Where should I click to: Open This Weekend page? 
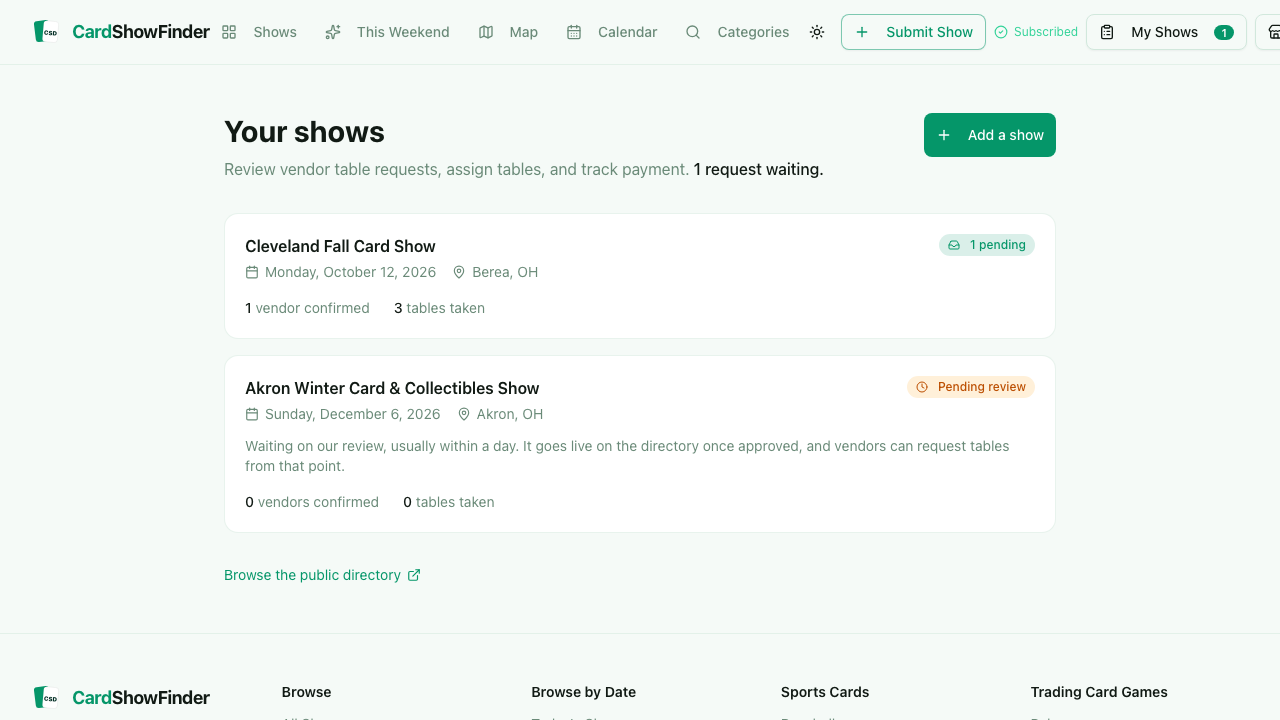coord(387,32)
